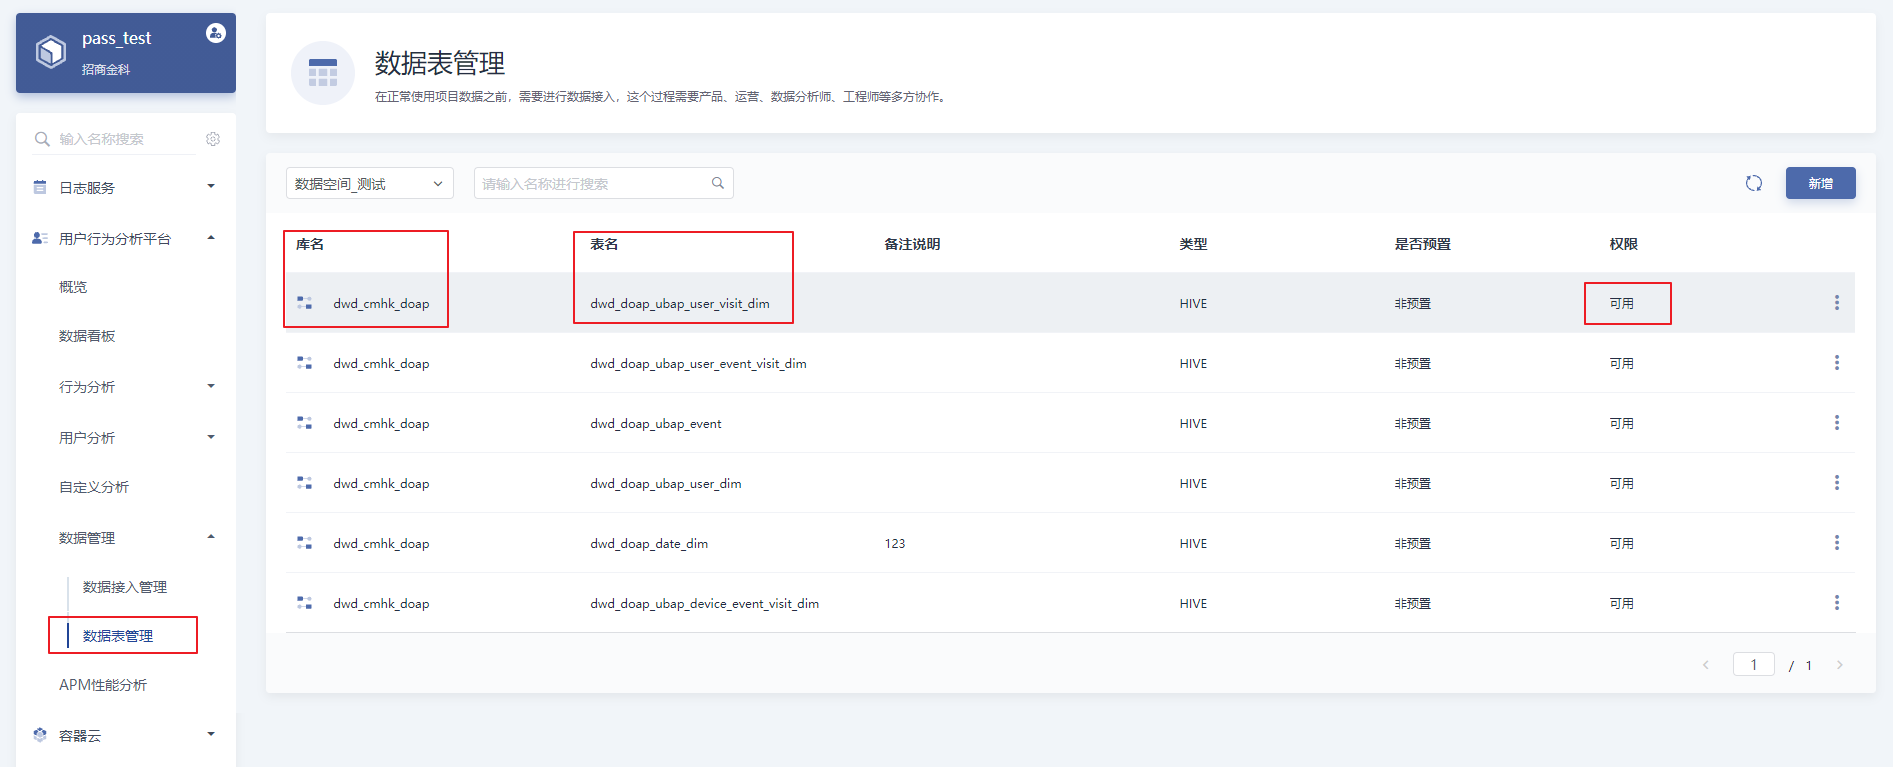1893x767 pixels.
Task: Open APM性能分析 in the sidebar
Action: click(x=103, y=685)
